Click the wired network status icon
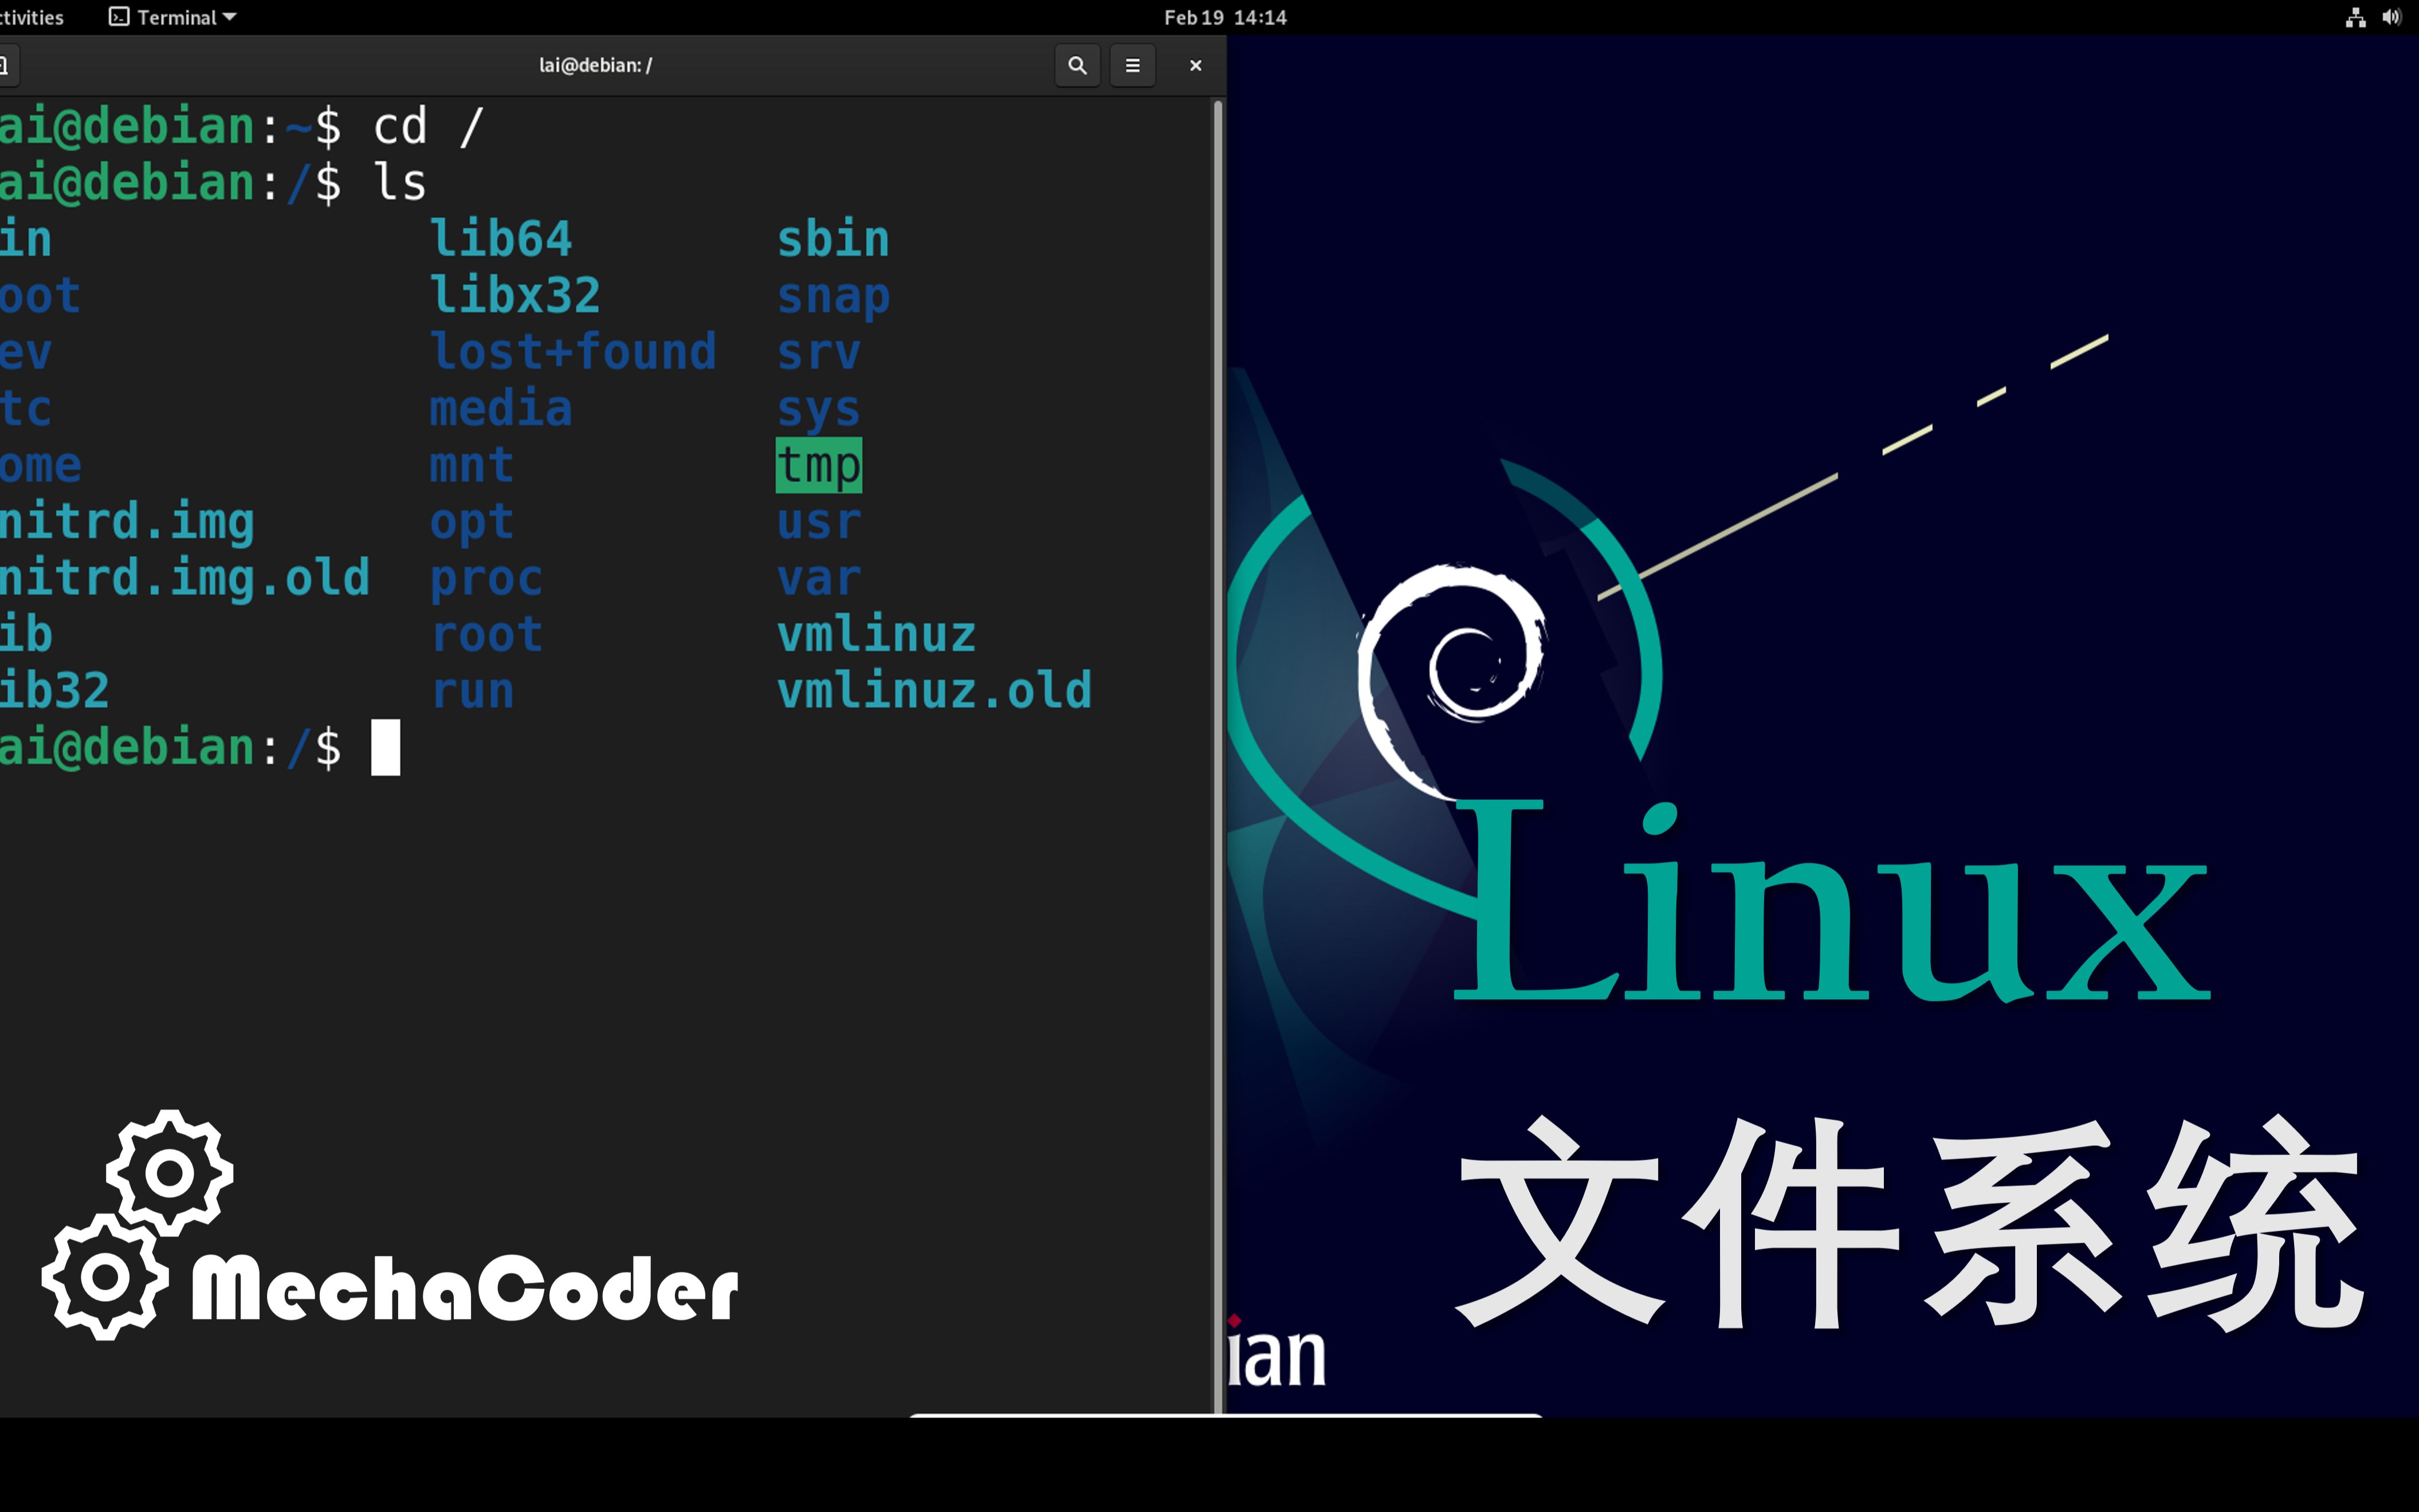Screen dimensions: 2419x1512 (x=2355, y=17)
